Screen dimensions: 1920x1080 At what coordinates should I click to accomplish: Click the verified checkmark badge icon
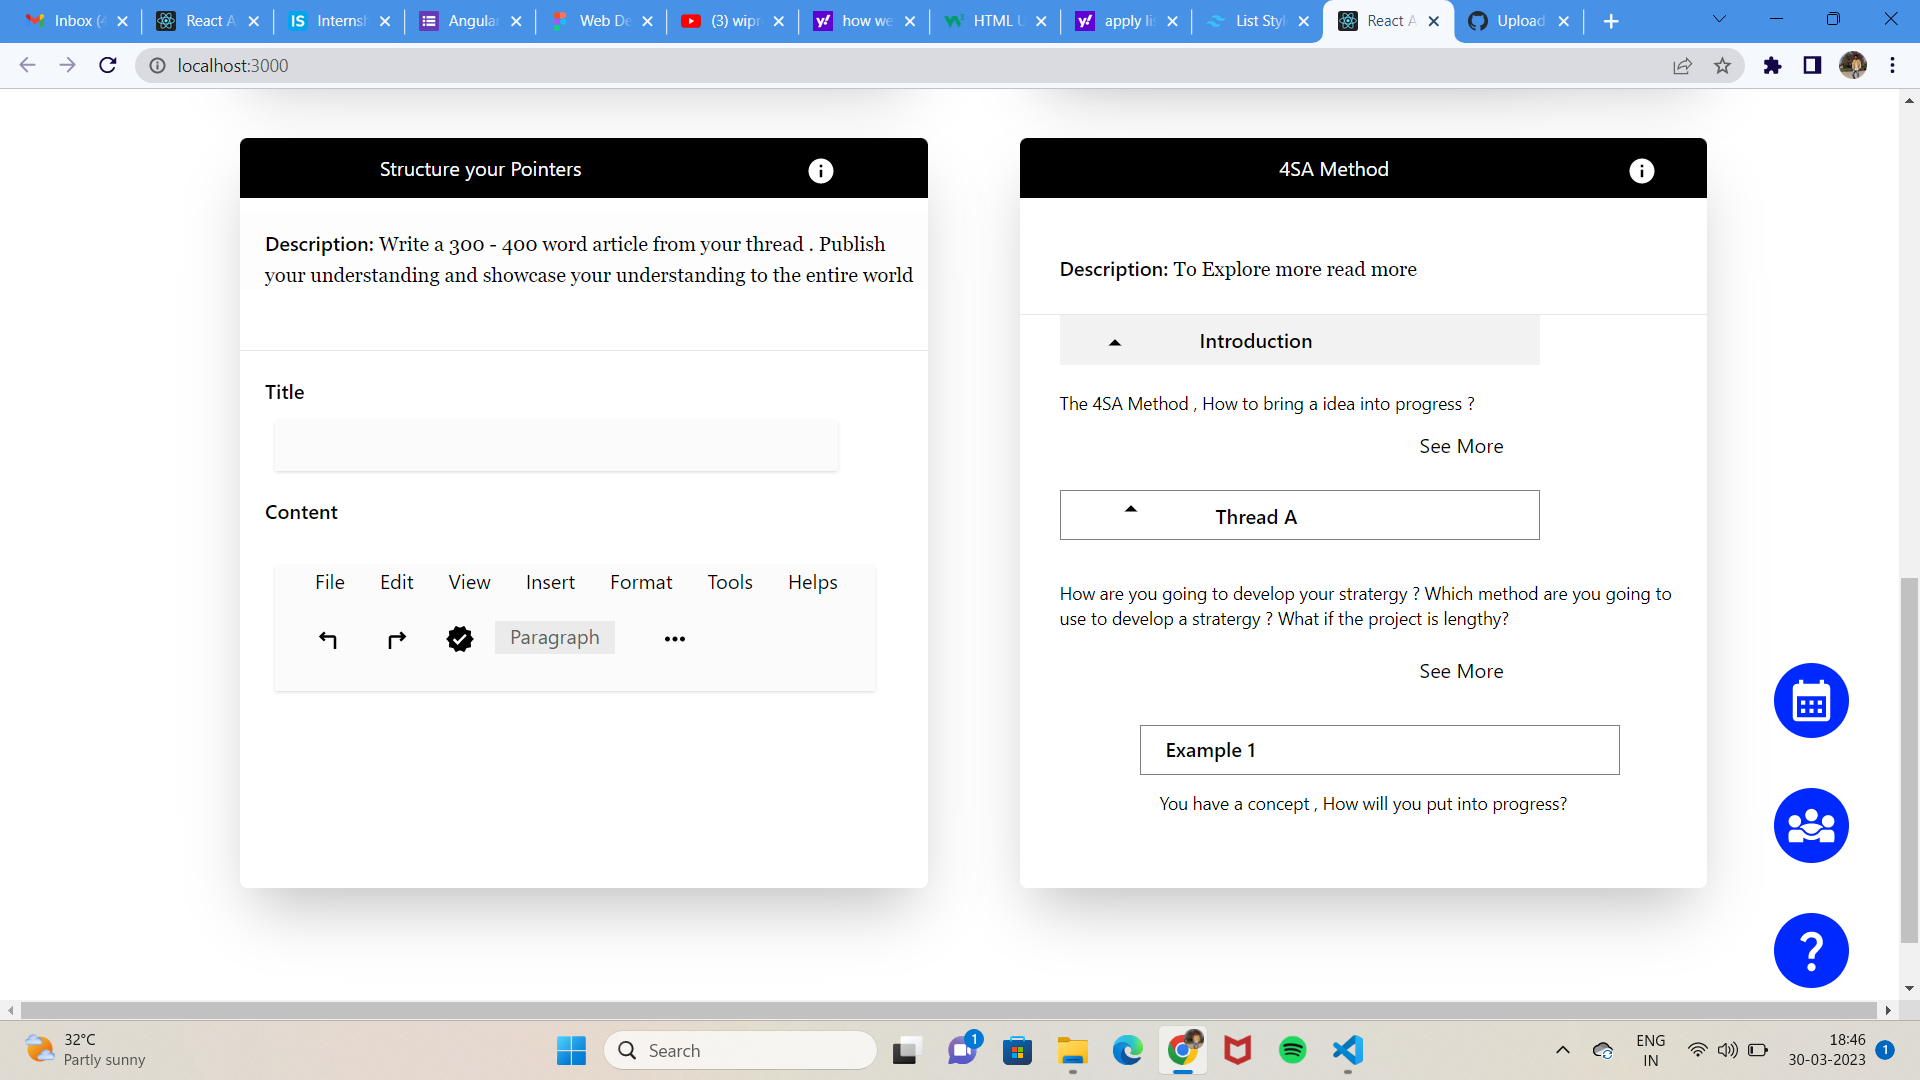point(460,638)
